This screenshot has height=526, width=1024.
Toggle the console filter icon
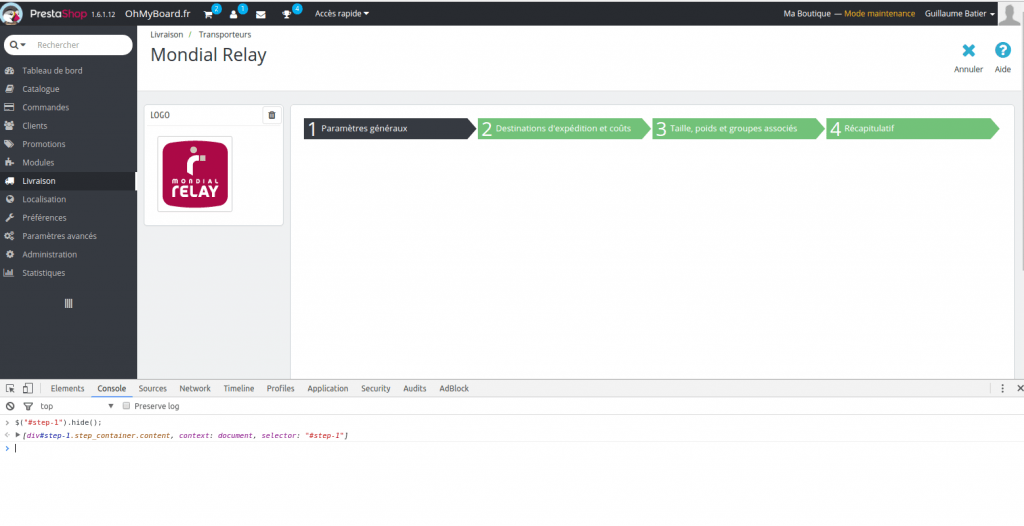point(28,406)
